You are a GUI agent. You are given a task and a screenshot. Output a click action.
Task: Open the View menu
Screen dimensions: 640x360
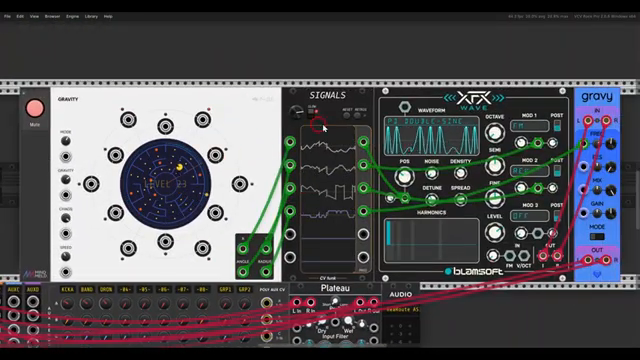[x=34, y=16]
